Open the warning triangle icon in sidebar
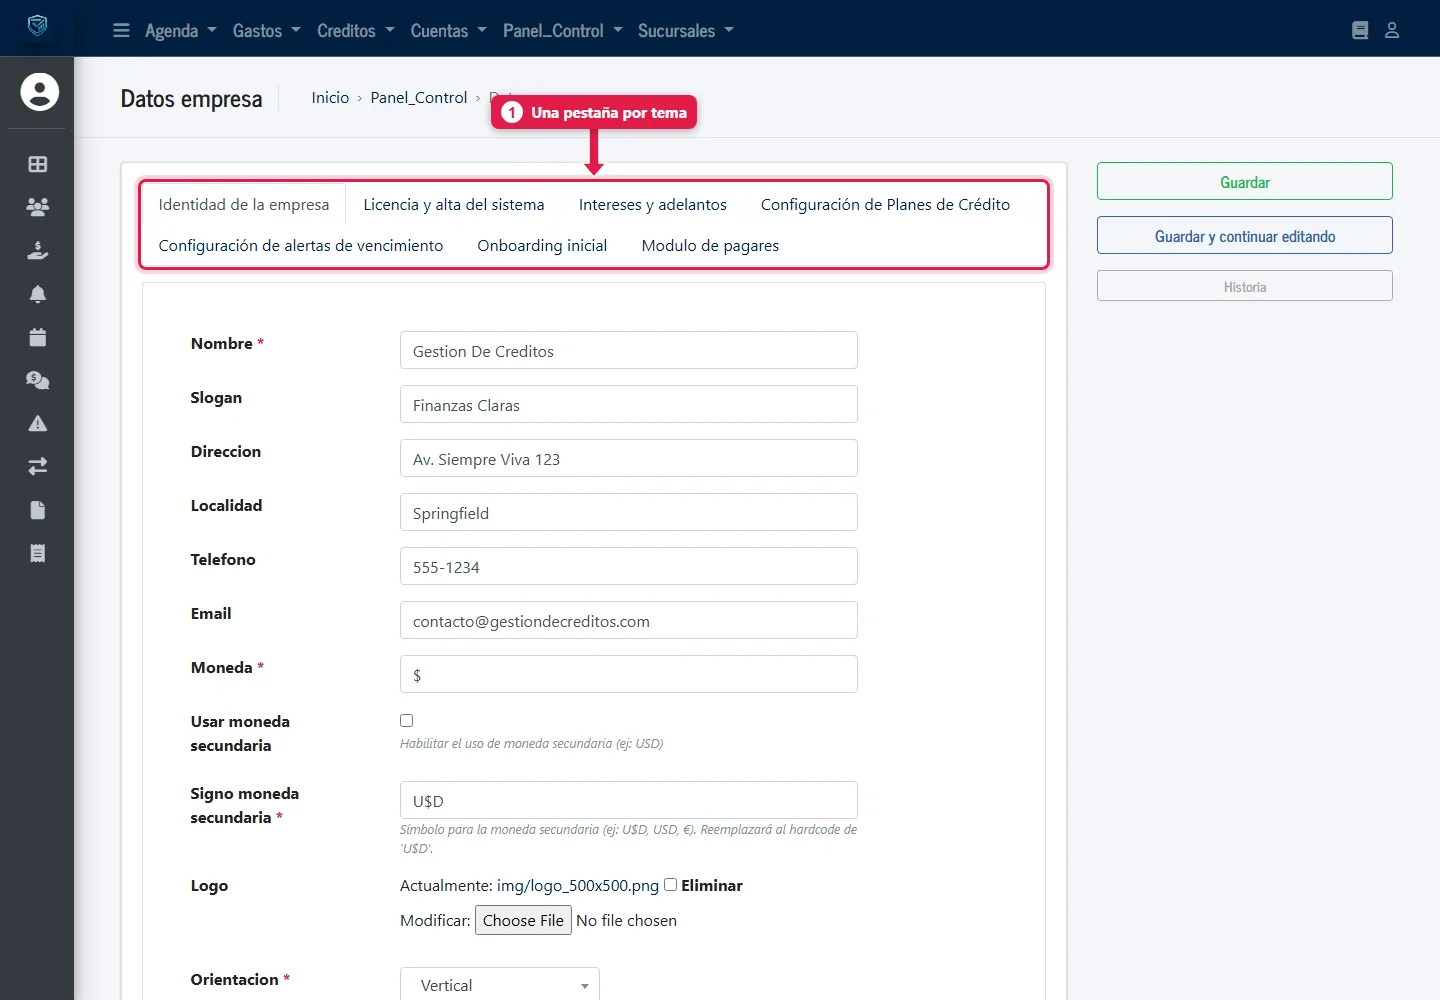 38,423
